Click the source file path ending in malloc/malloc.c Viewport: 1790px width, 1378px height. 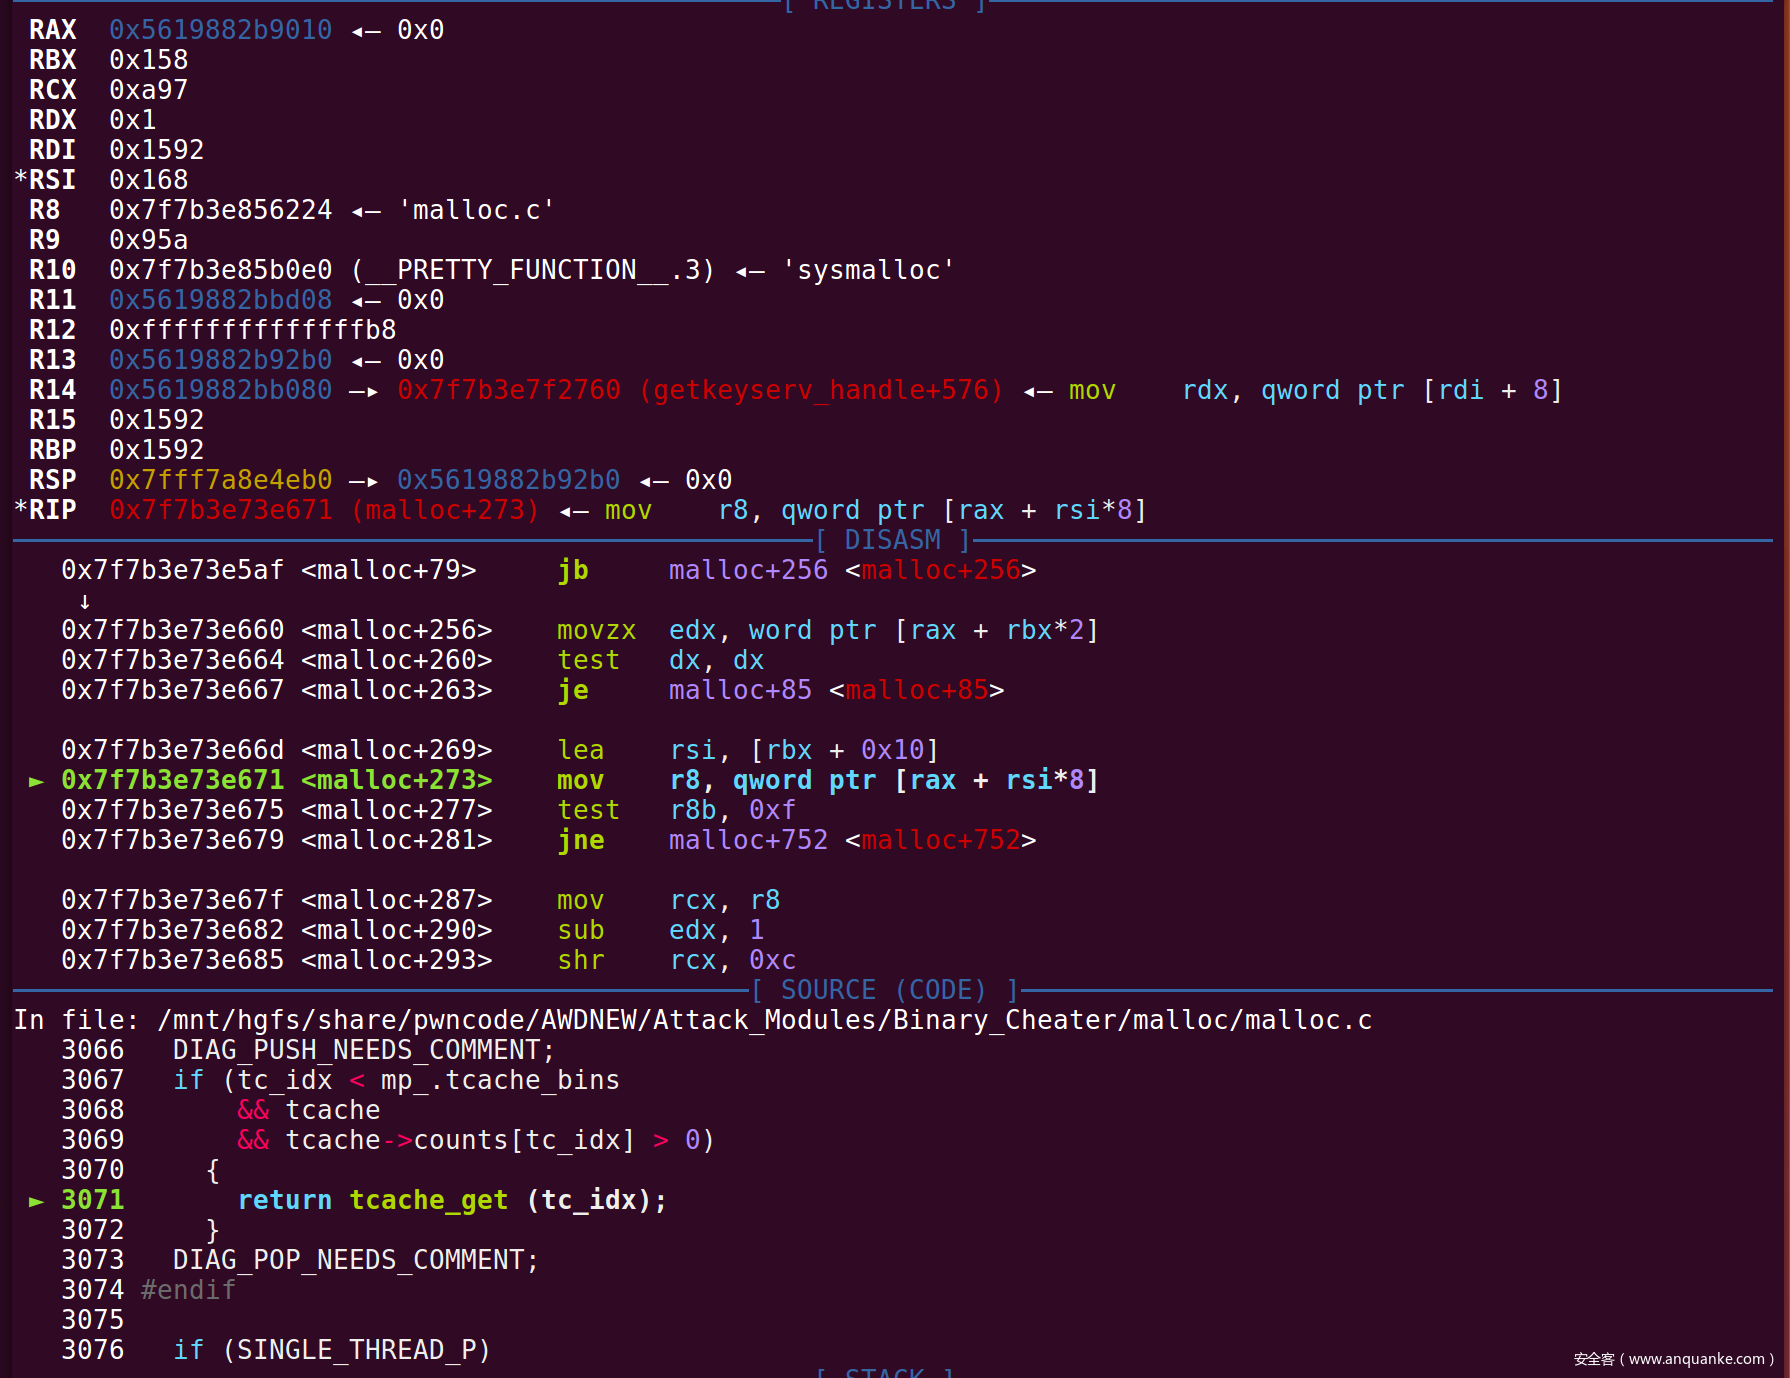coord(764,1020)
